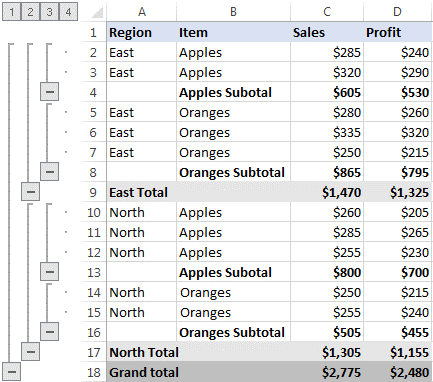The height and width of the screenshot is (382, 433).
Task: Select the Grand total cell
Action: [142, 372]
